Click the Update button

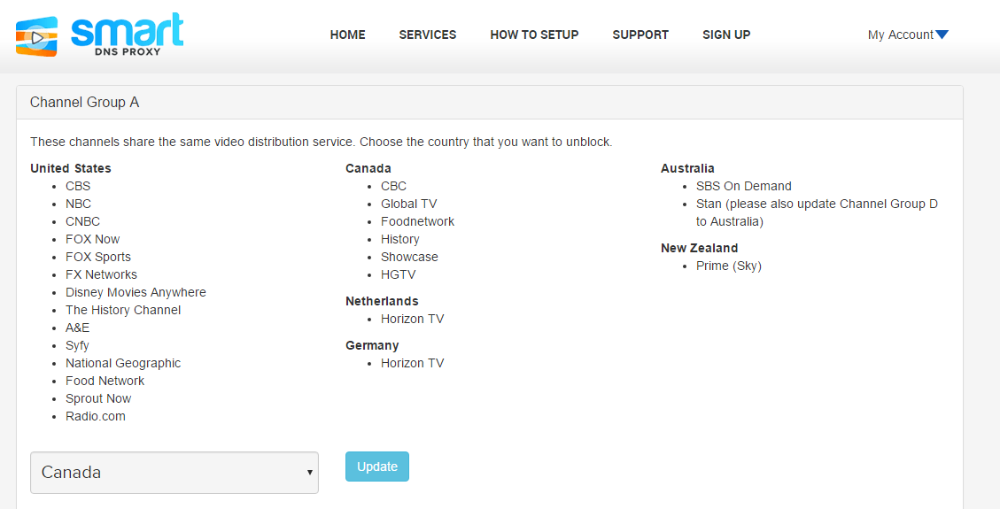click(377, 466)
